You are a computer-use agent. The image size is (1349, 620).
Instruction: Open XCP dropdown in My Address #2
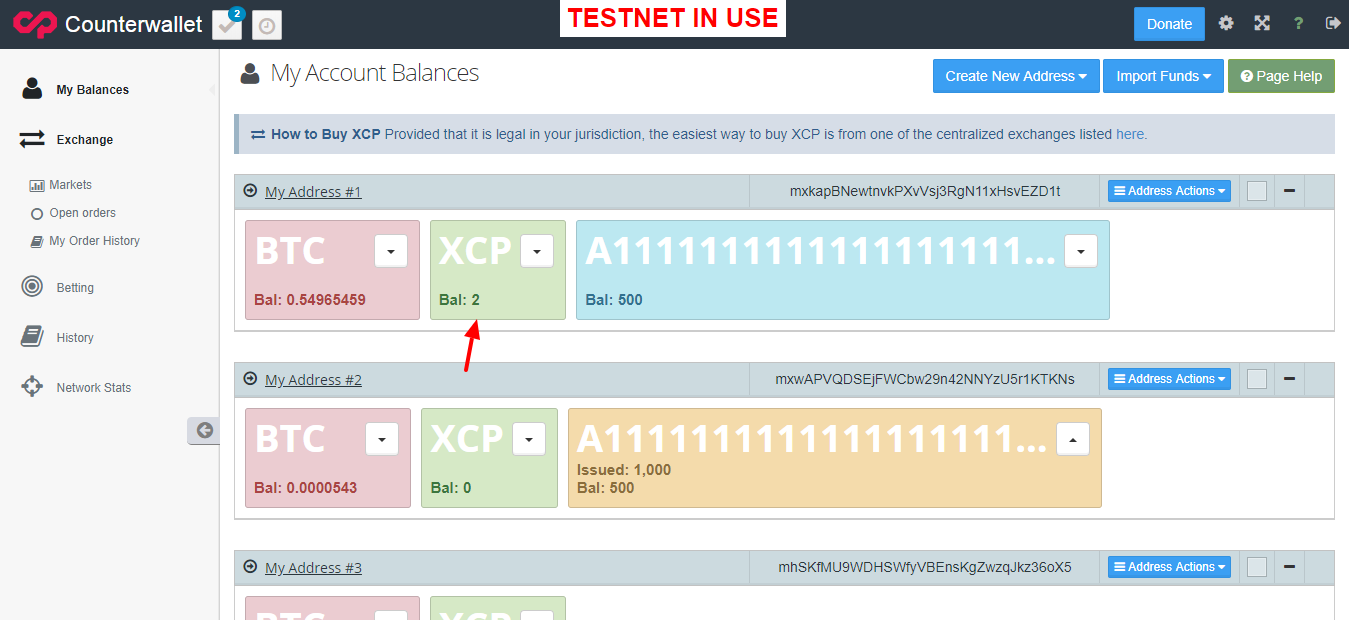point(529,439)
